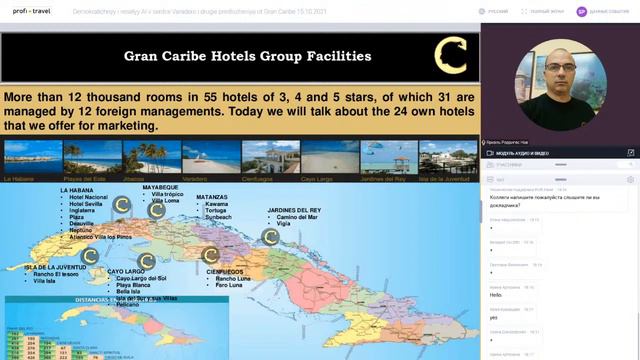Click "Hotel Nacional" in the La Habana list

tap(89, 197)
